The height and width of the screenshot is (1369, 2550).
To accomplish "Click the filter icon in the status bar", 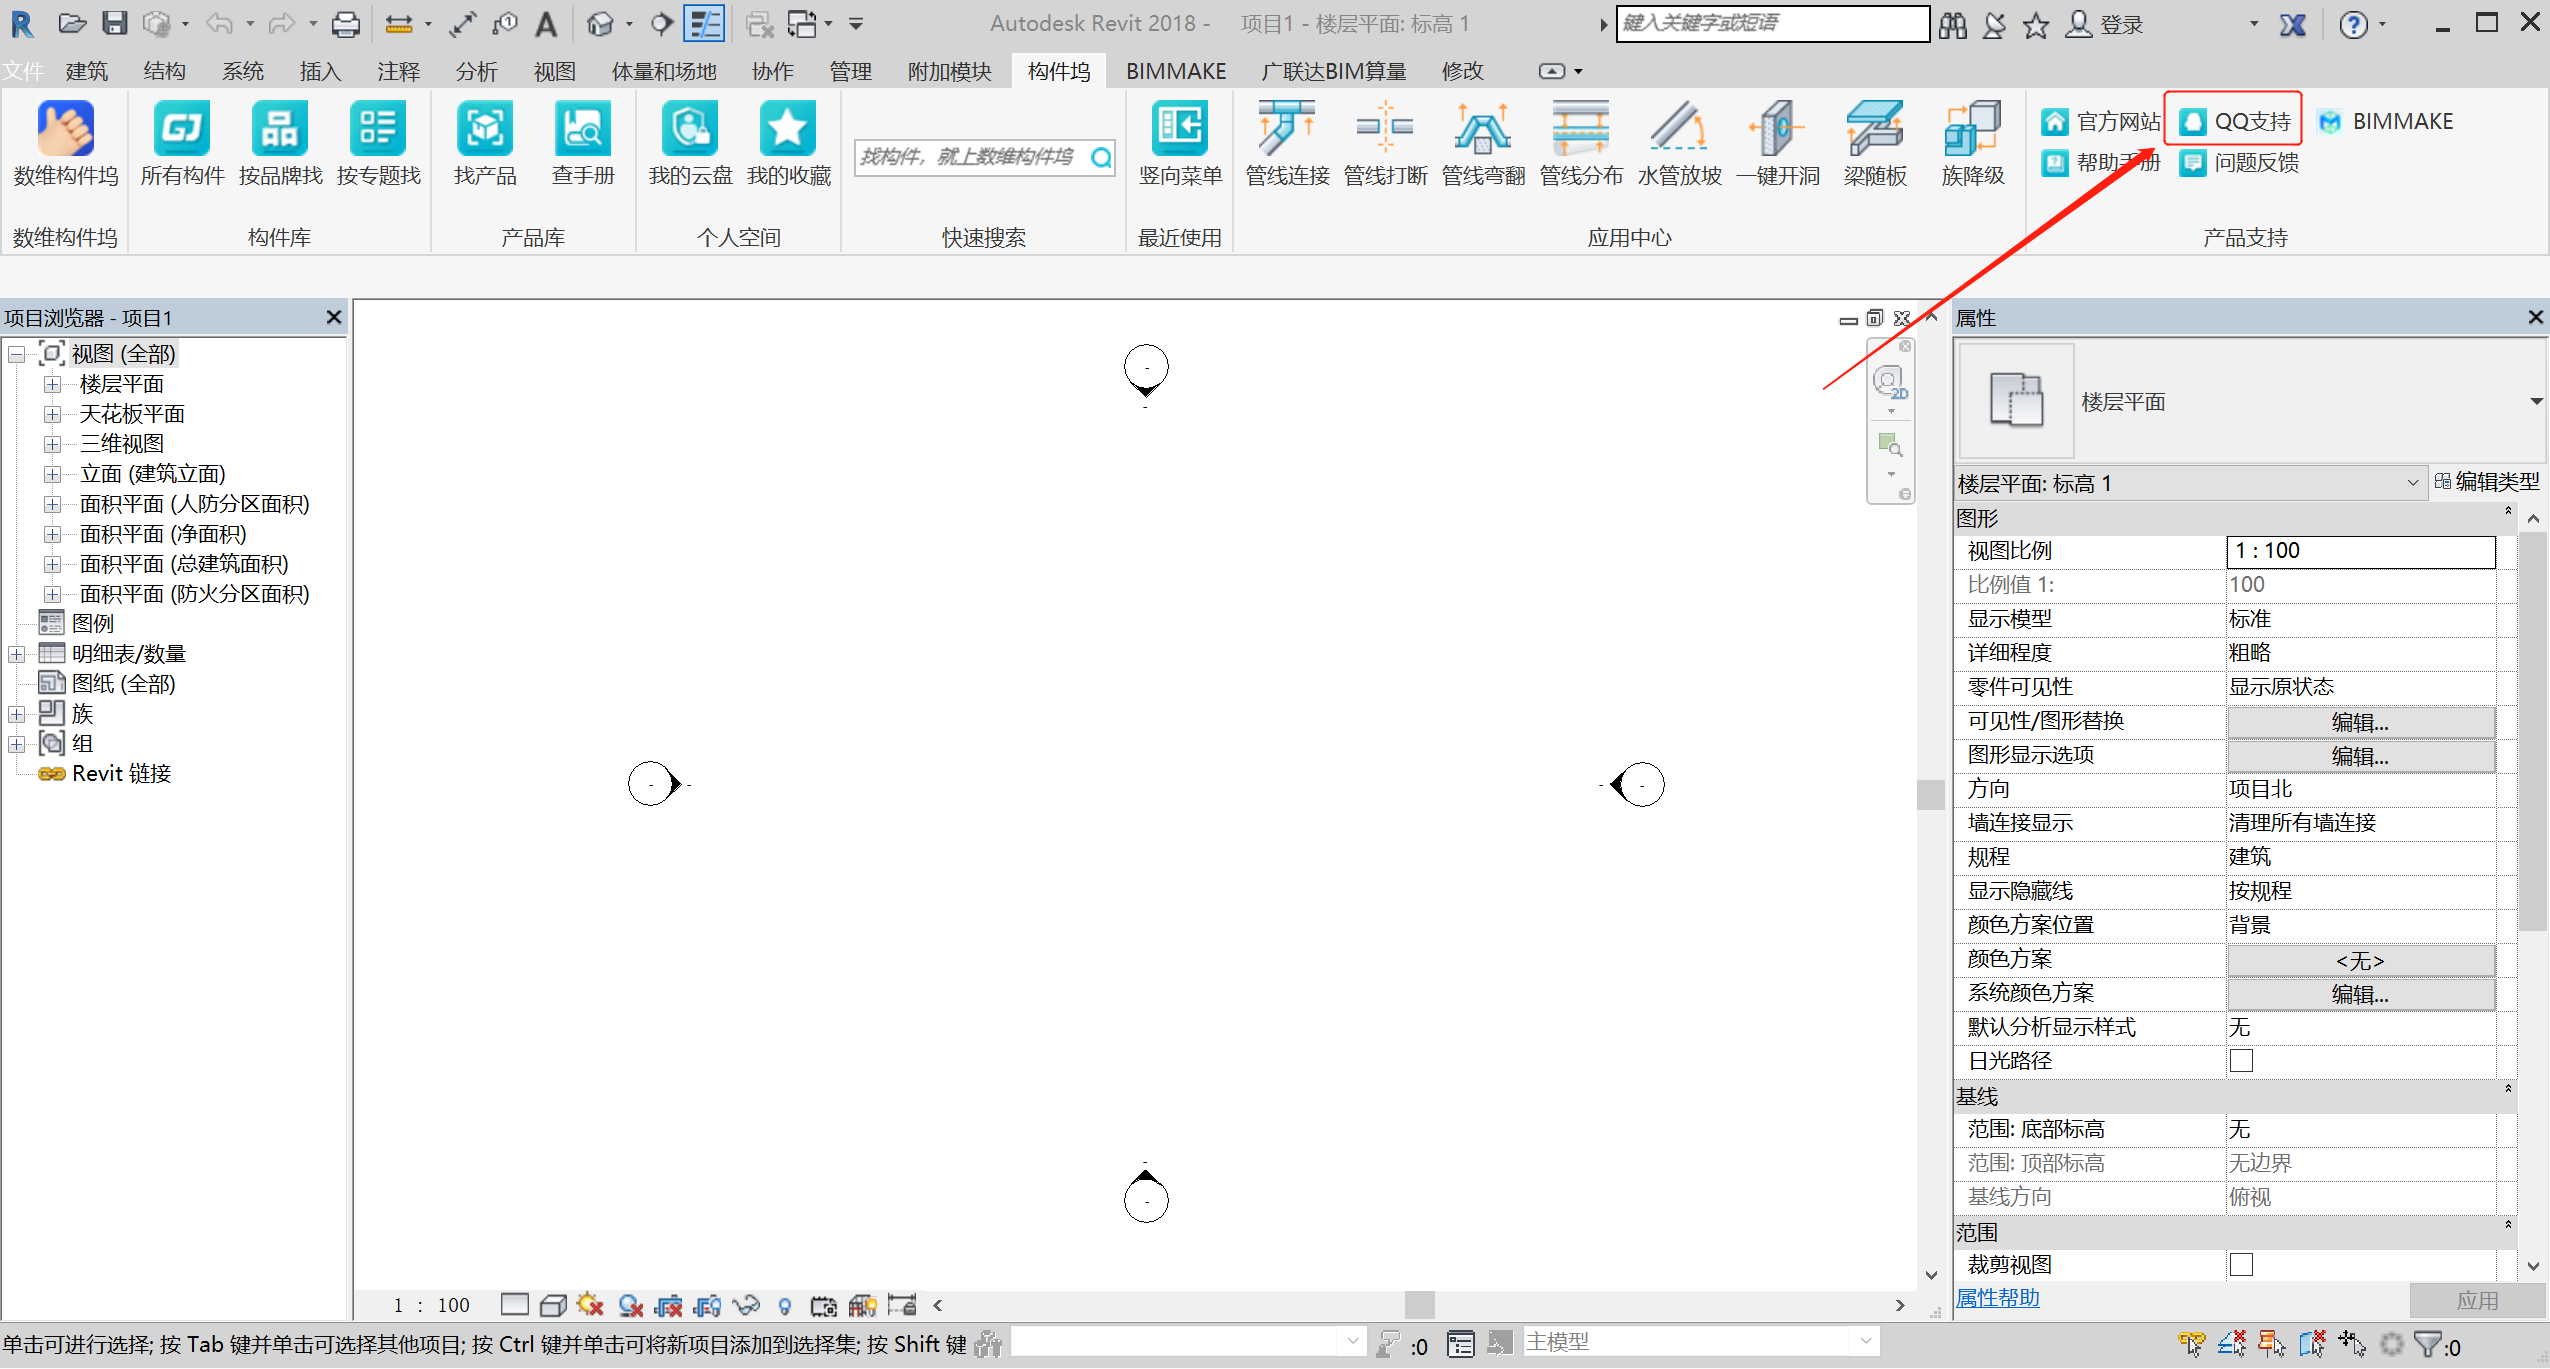I will (2428, 1344).
